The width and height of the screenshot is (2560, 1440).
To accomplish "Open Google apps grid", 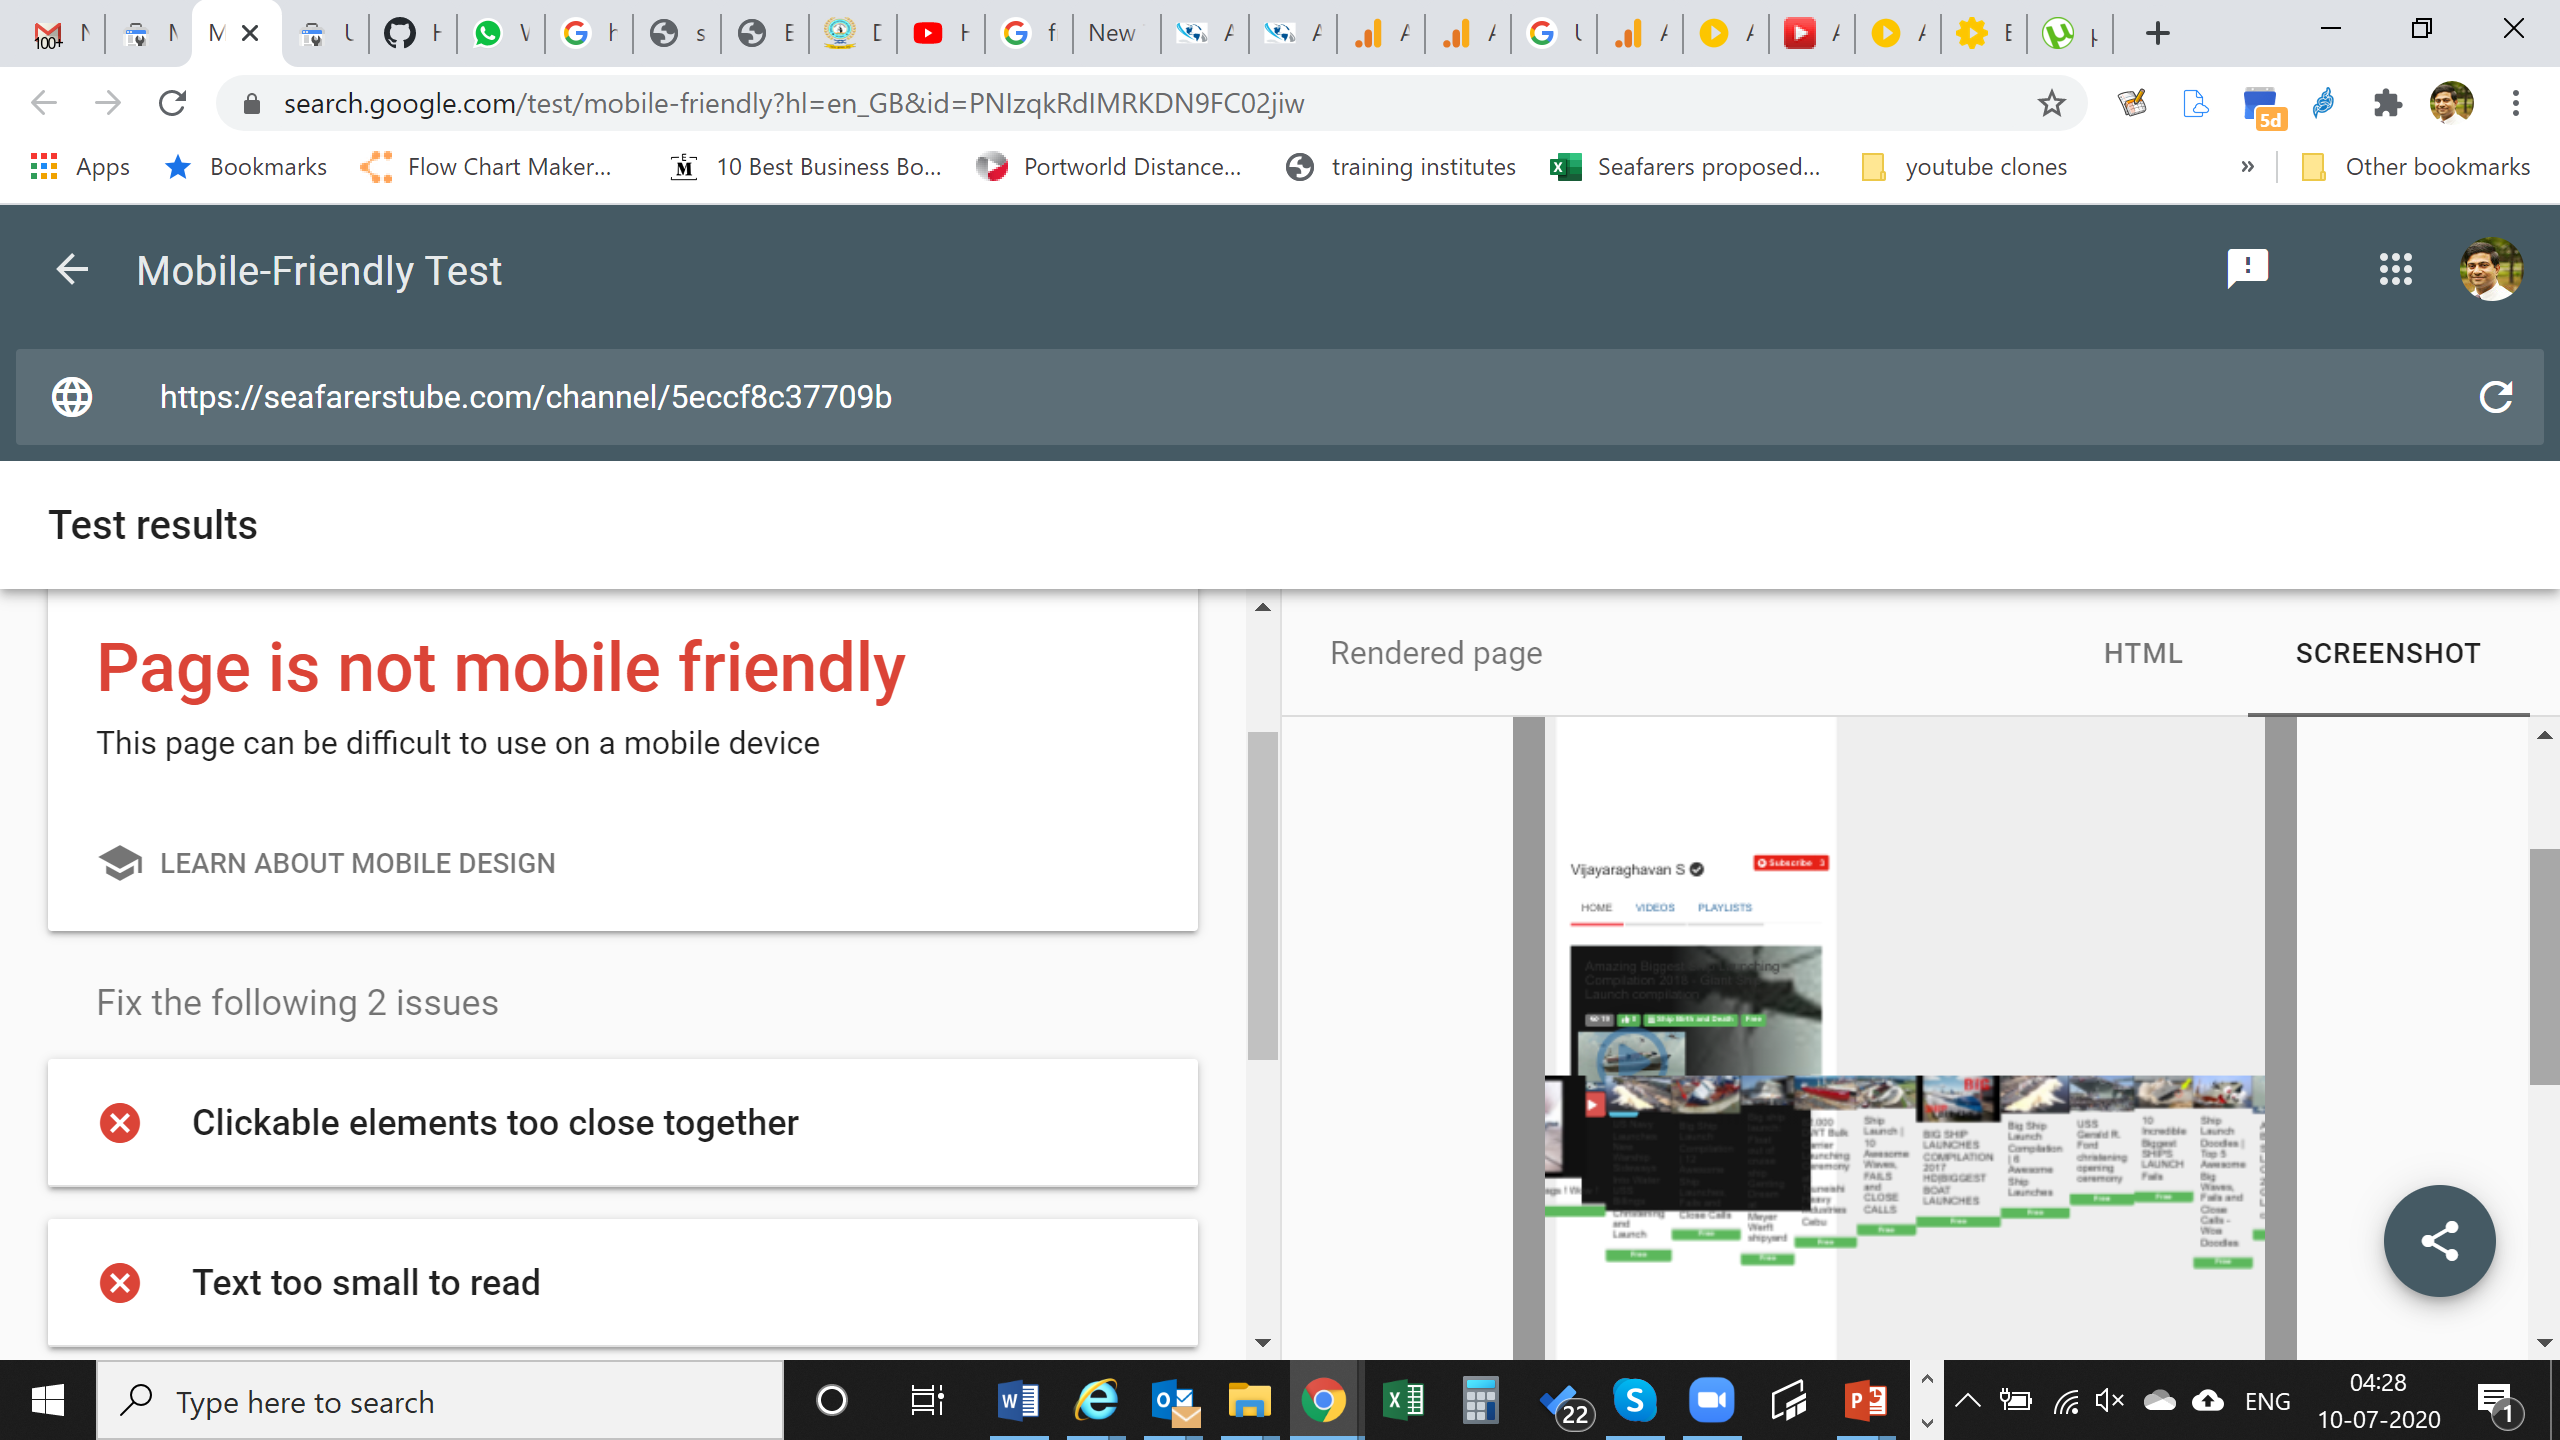I will tap(2395, 270).
